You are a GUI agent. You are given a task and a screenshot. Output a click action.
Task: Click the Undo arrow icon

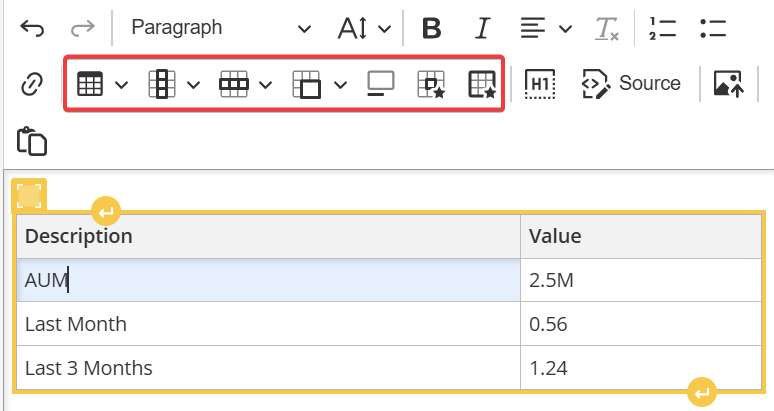point(32,28)
